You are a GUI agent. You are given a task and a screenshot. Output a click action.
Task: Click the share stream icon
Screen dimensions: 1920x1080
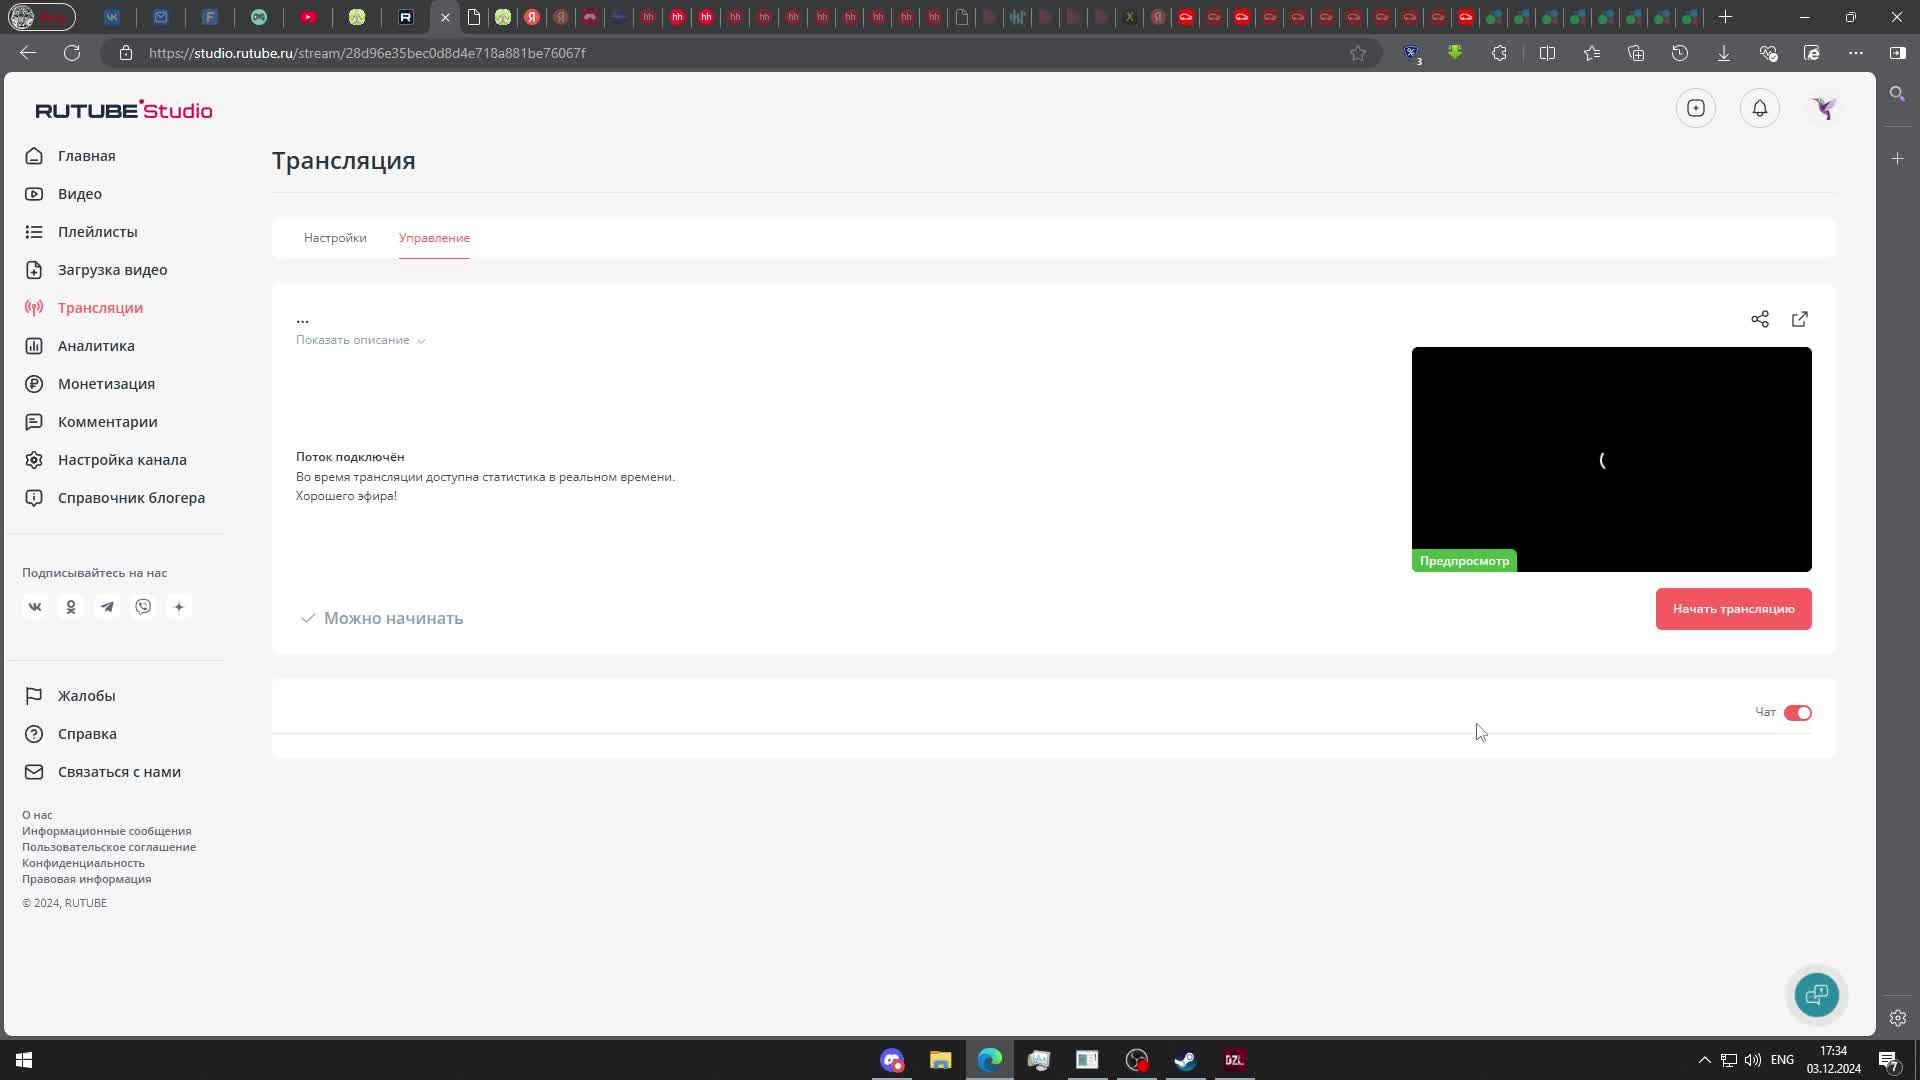click(1760, 319)
